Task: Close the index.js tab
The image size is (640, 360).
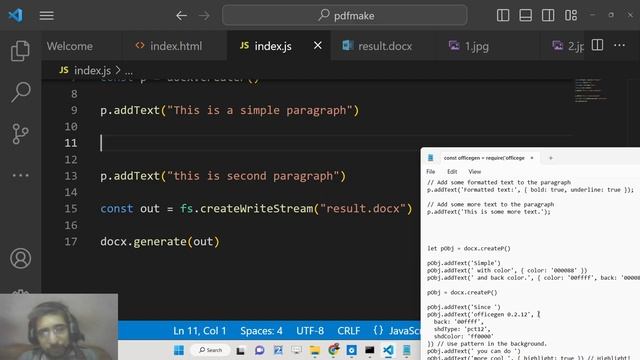Action: 318,46
